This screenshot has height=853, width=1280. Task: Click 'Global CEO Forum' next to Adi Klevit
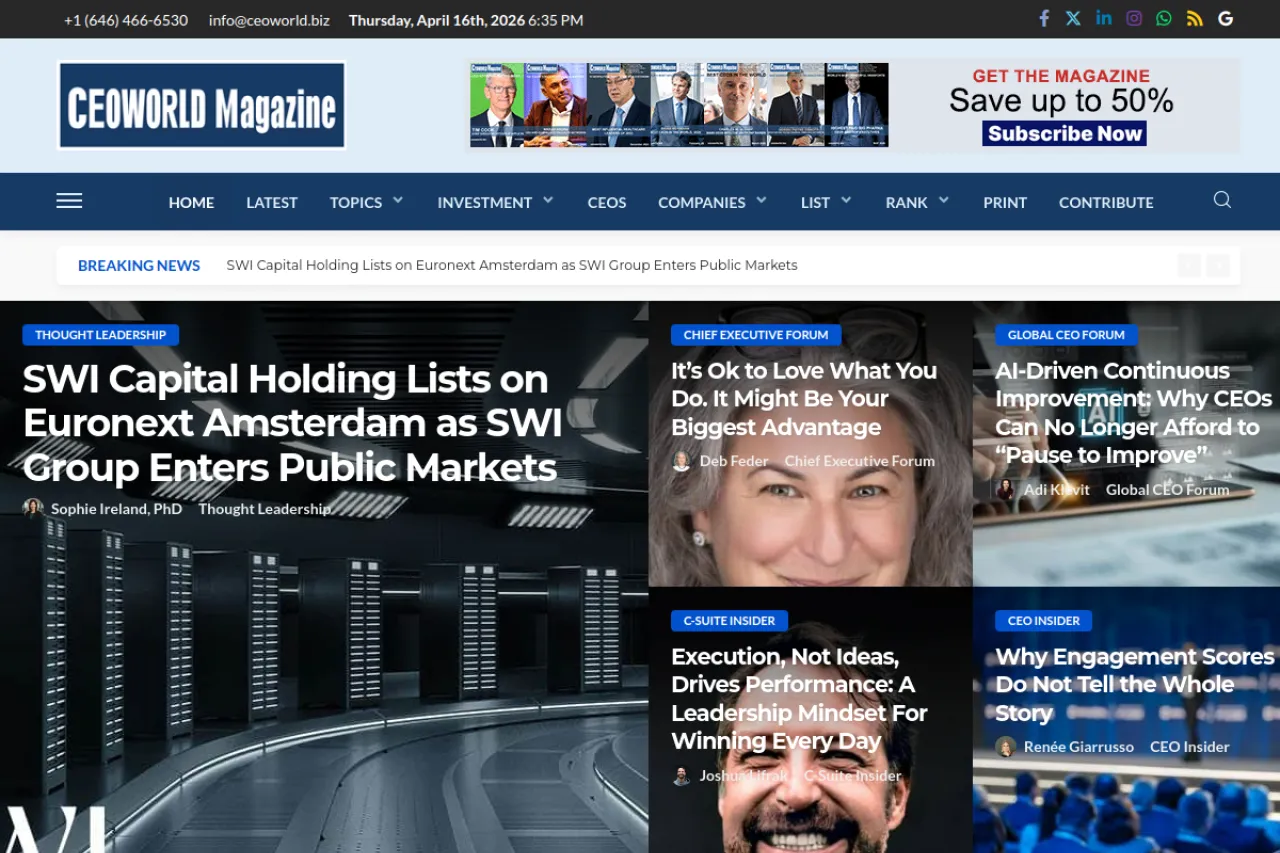(1168, 490)
